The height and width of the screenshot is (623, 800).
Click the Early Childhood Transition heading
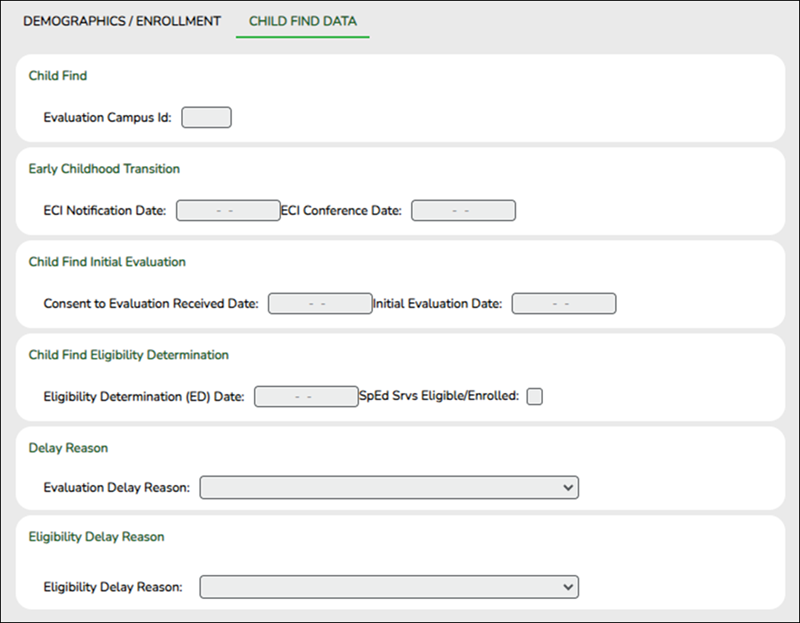tap(104, 168)
